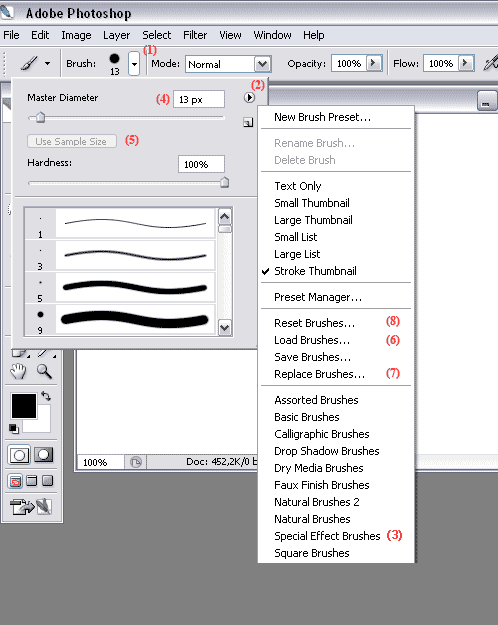
Task: Open the Help menu
Action: click(x=313, y=35)
